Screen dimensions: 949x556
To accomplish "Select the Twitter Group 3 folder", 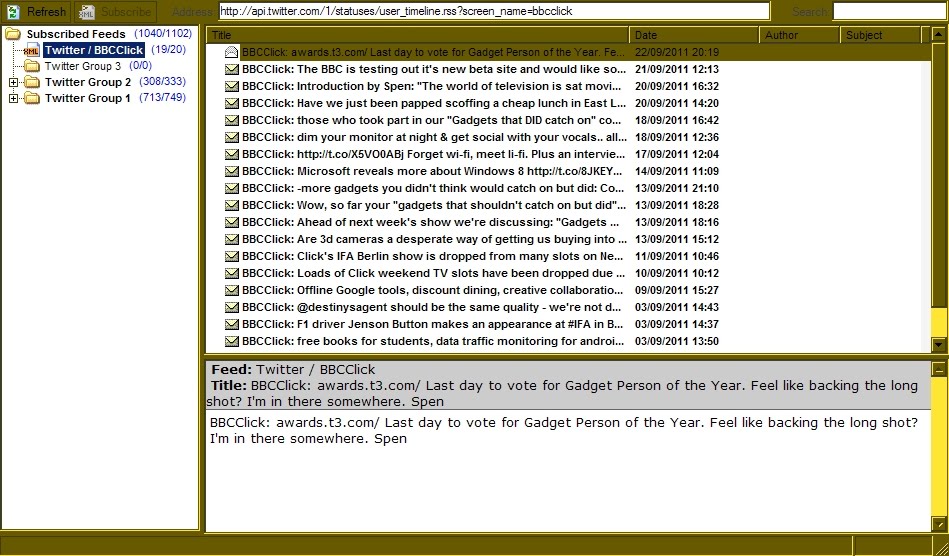I will (83, 66).
